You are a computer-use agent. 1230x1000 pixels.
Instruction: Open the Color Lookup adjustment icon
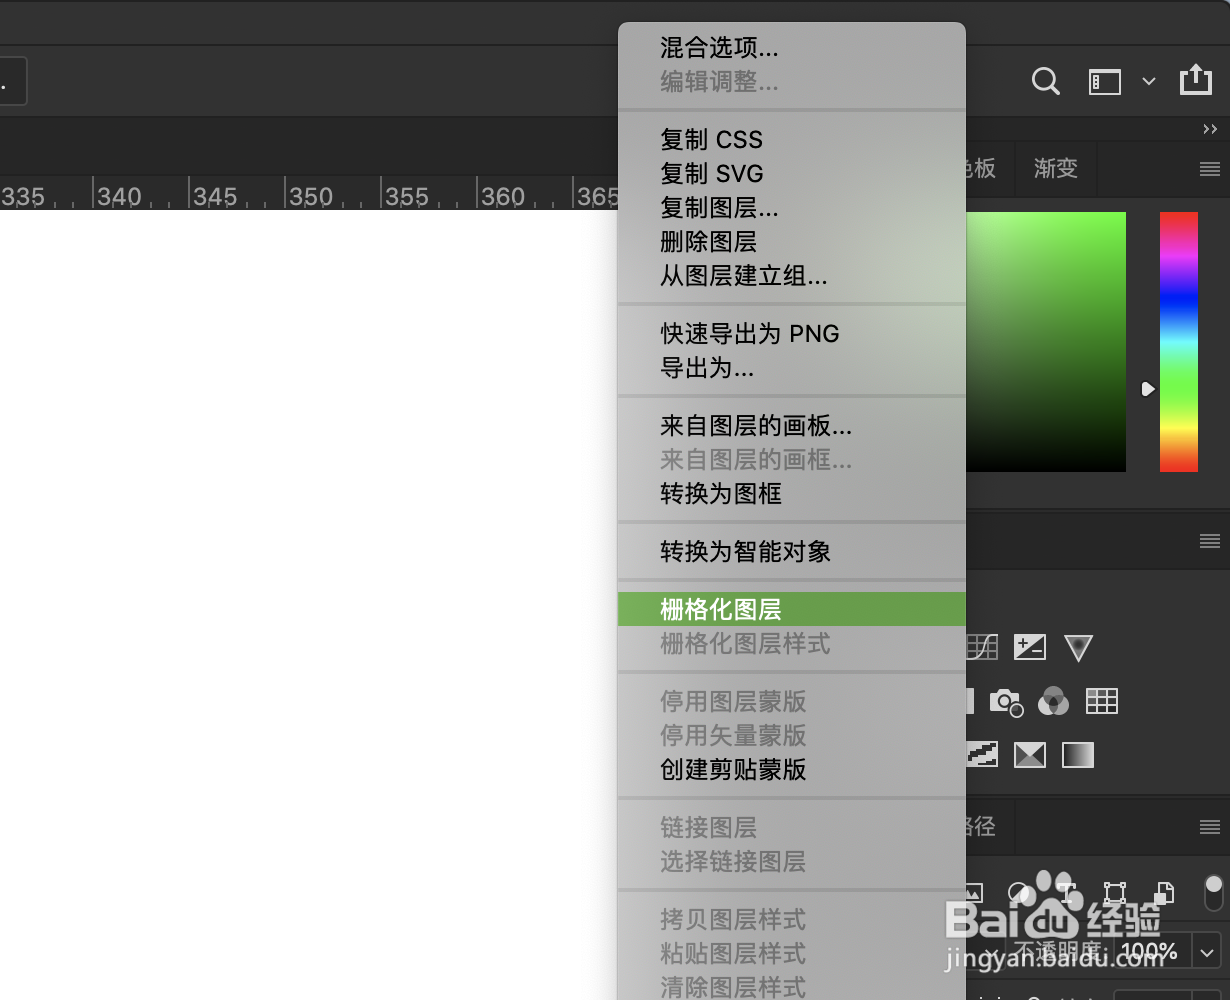(1101, 700)
